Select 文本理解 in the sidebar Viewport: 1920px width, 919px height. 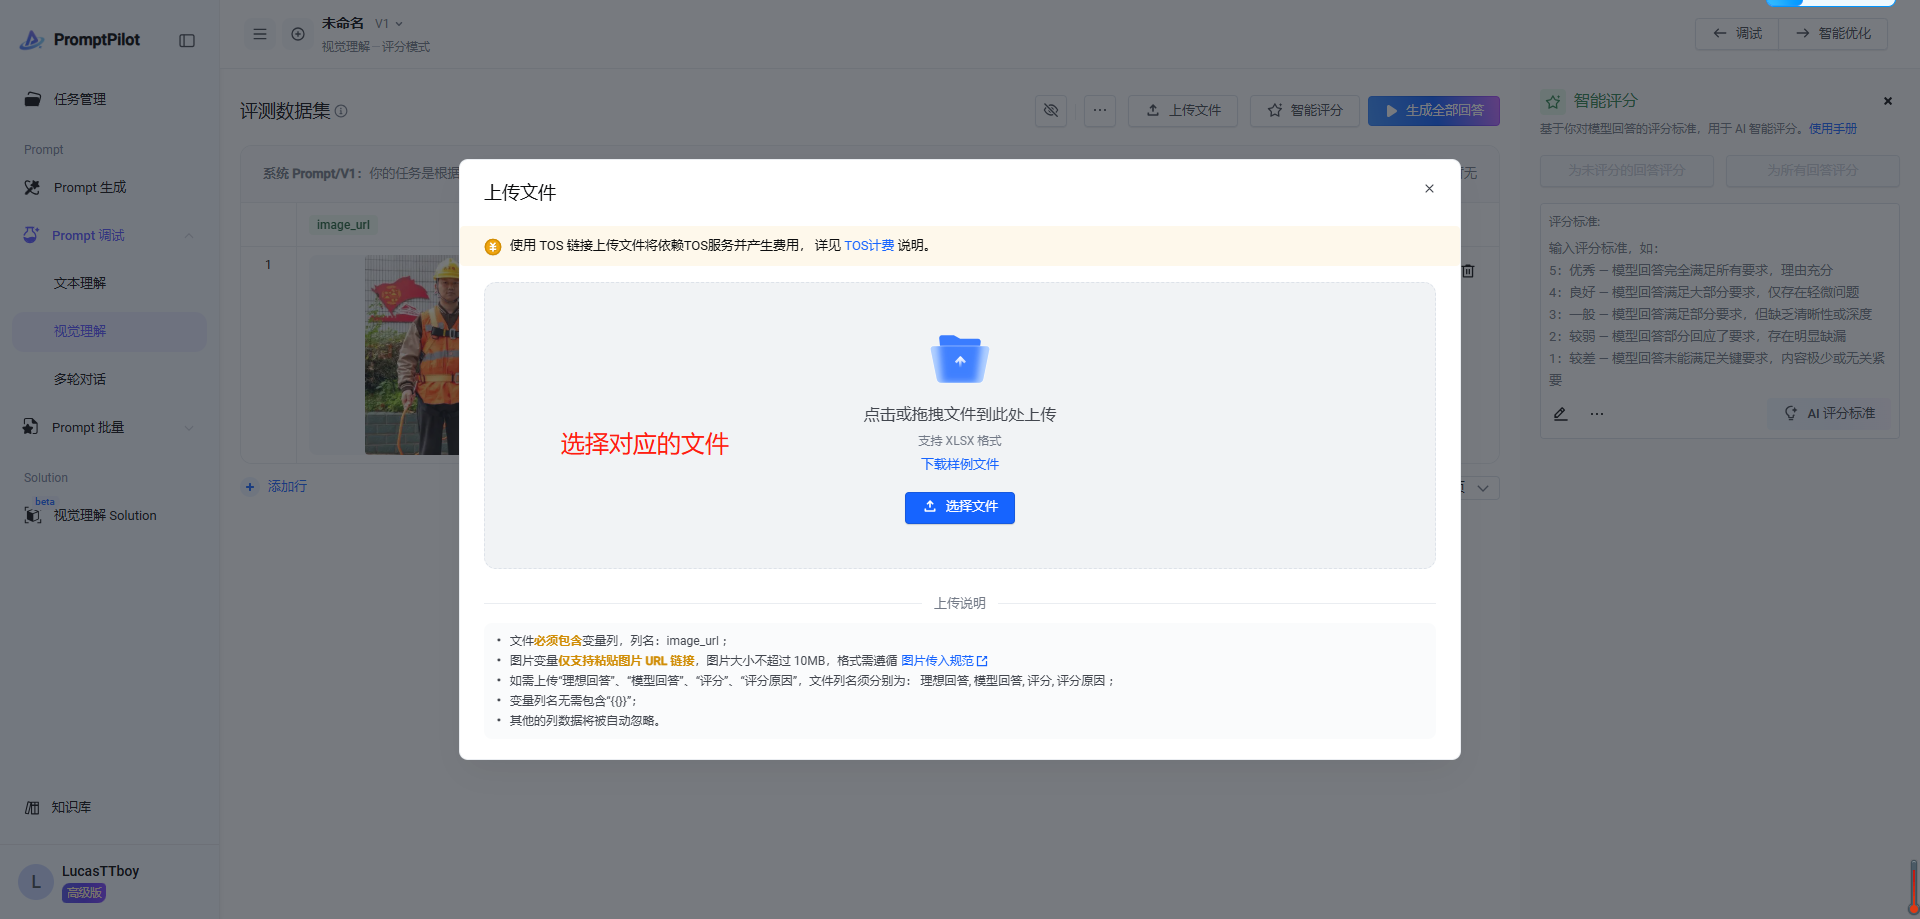80,283
